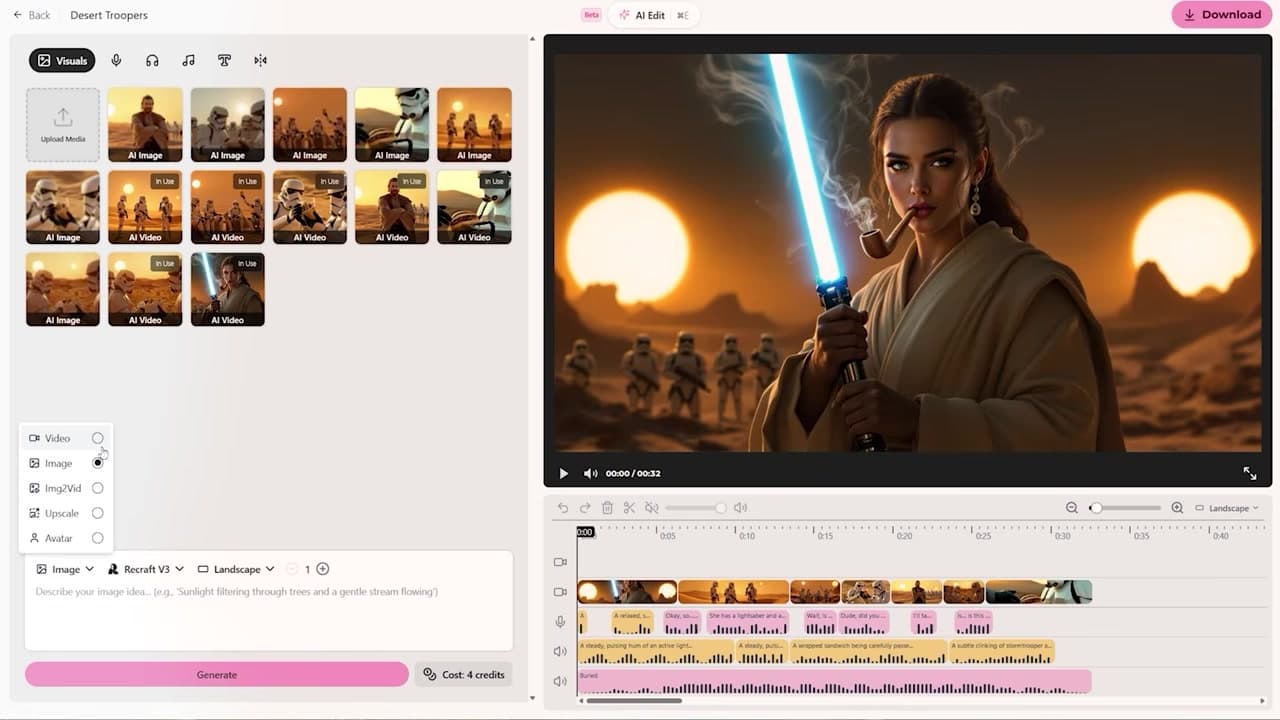Click the trash delete icon in timeline toolbar

click(x=607, y=508)
